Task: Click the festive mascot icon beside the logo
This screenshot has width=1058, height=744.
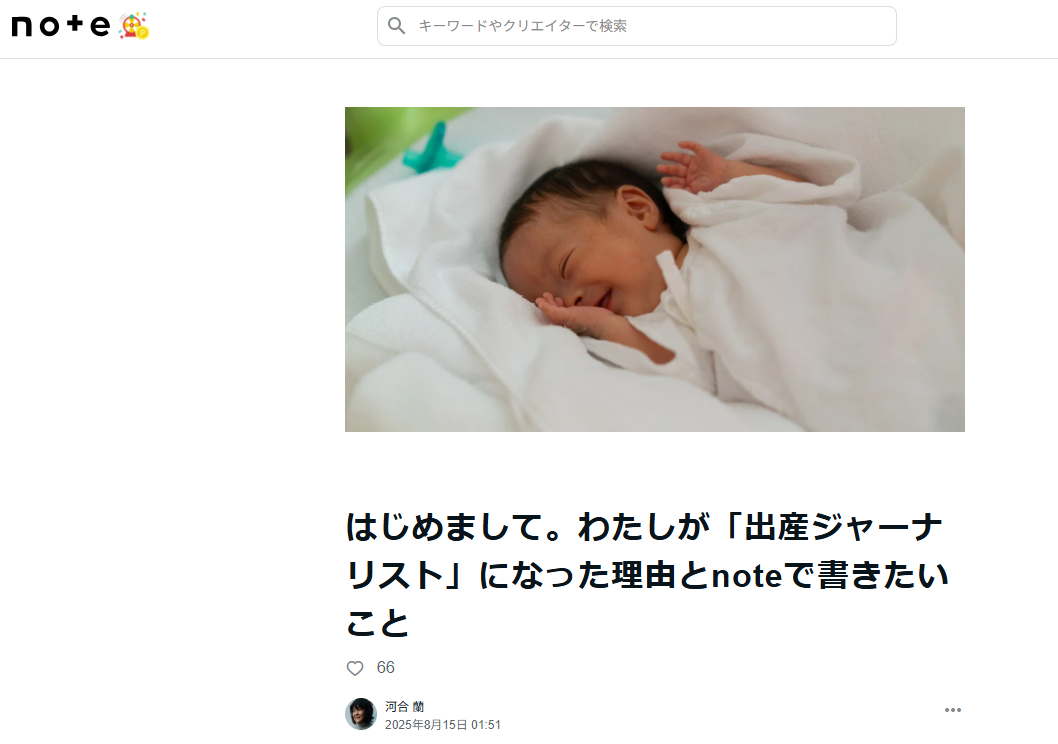Action: (x=134, y=26)
